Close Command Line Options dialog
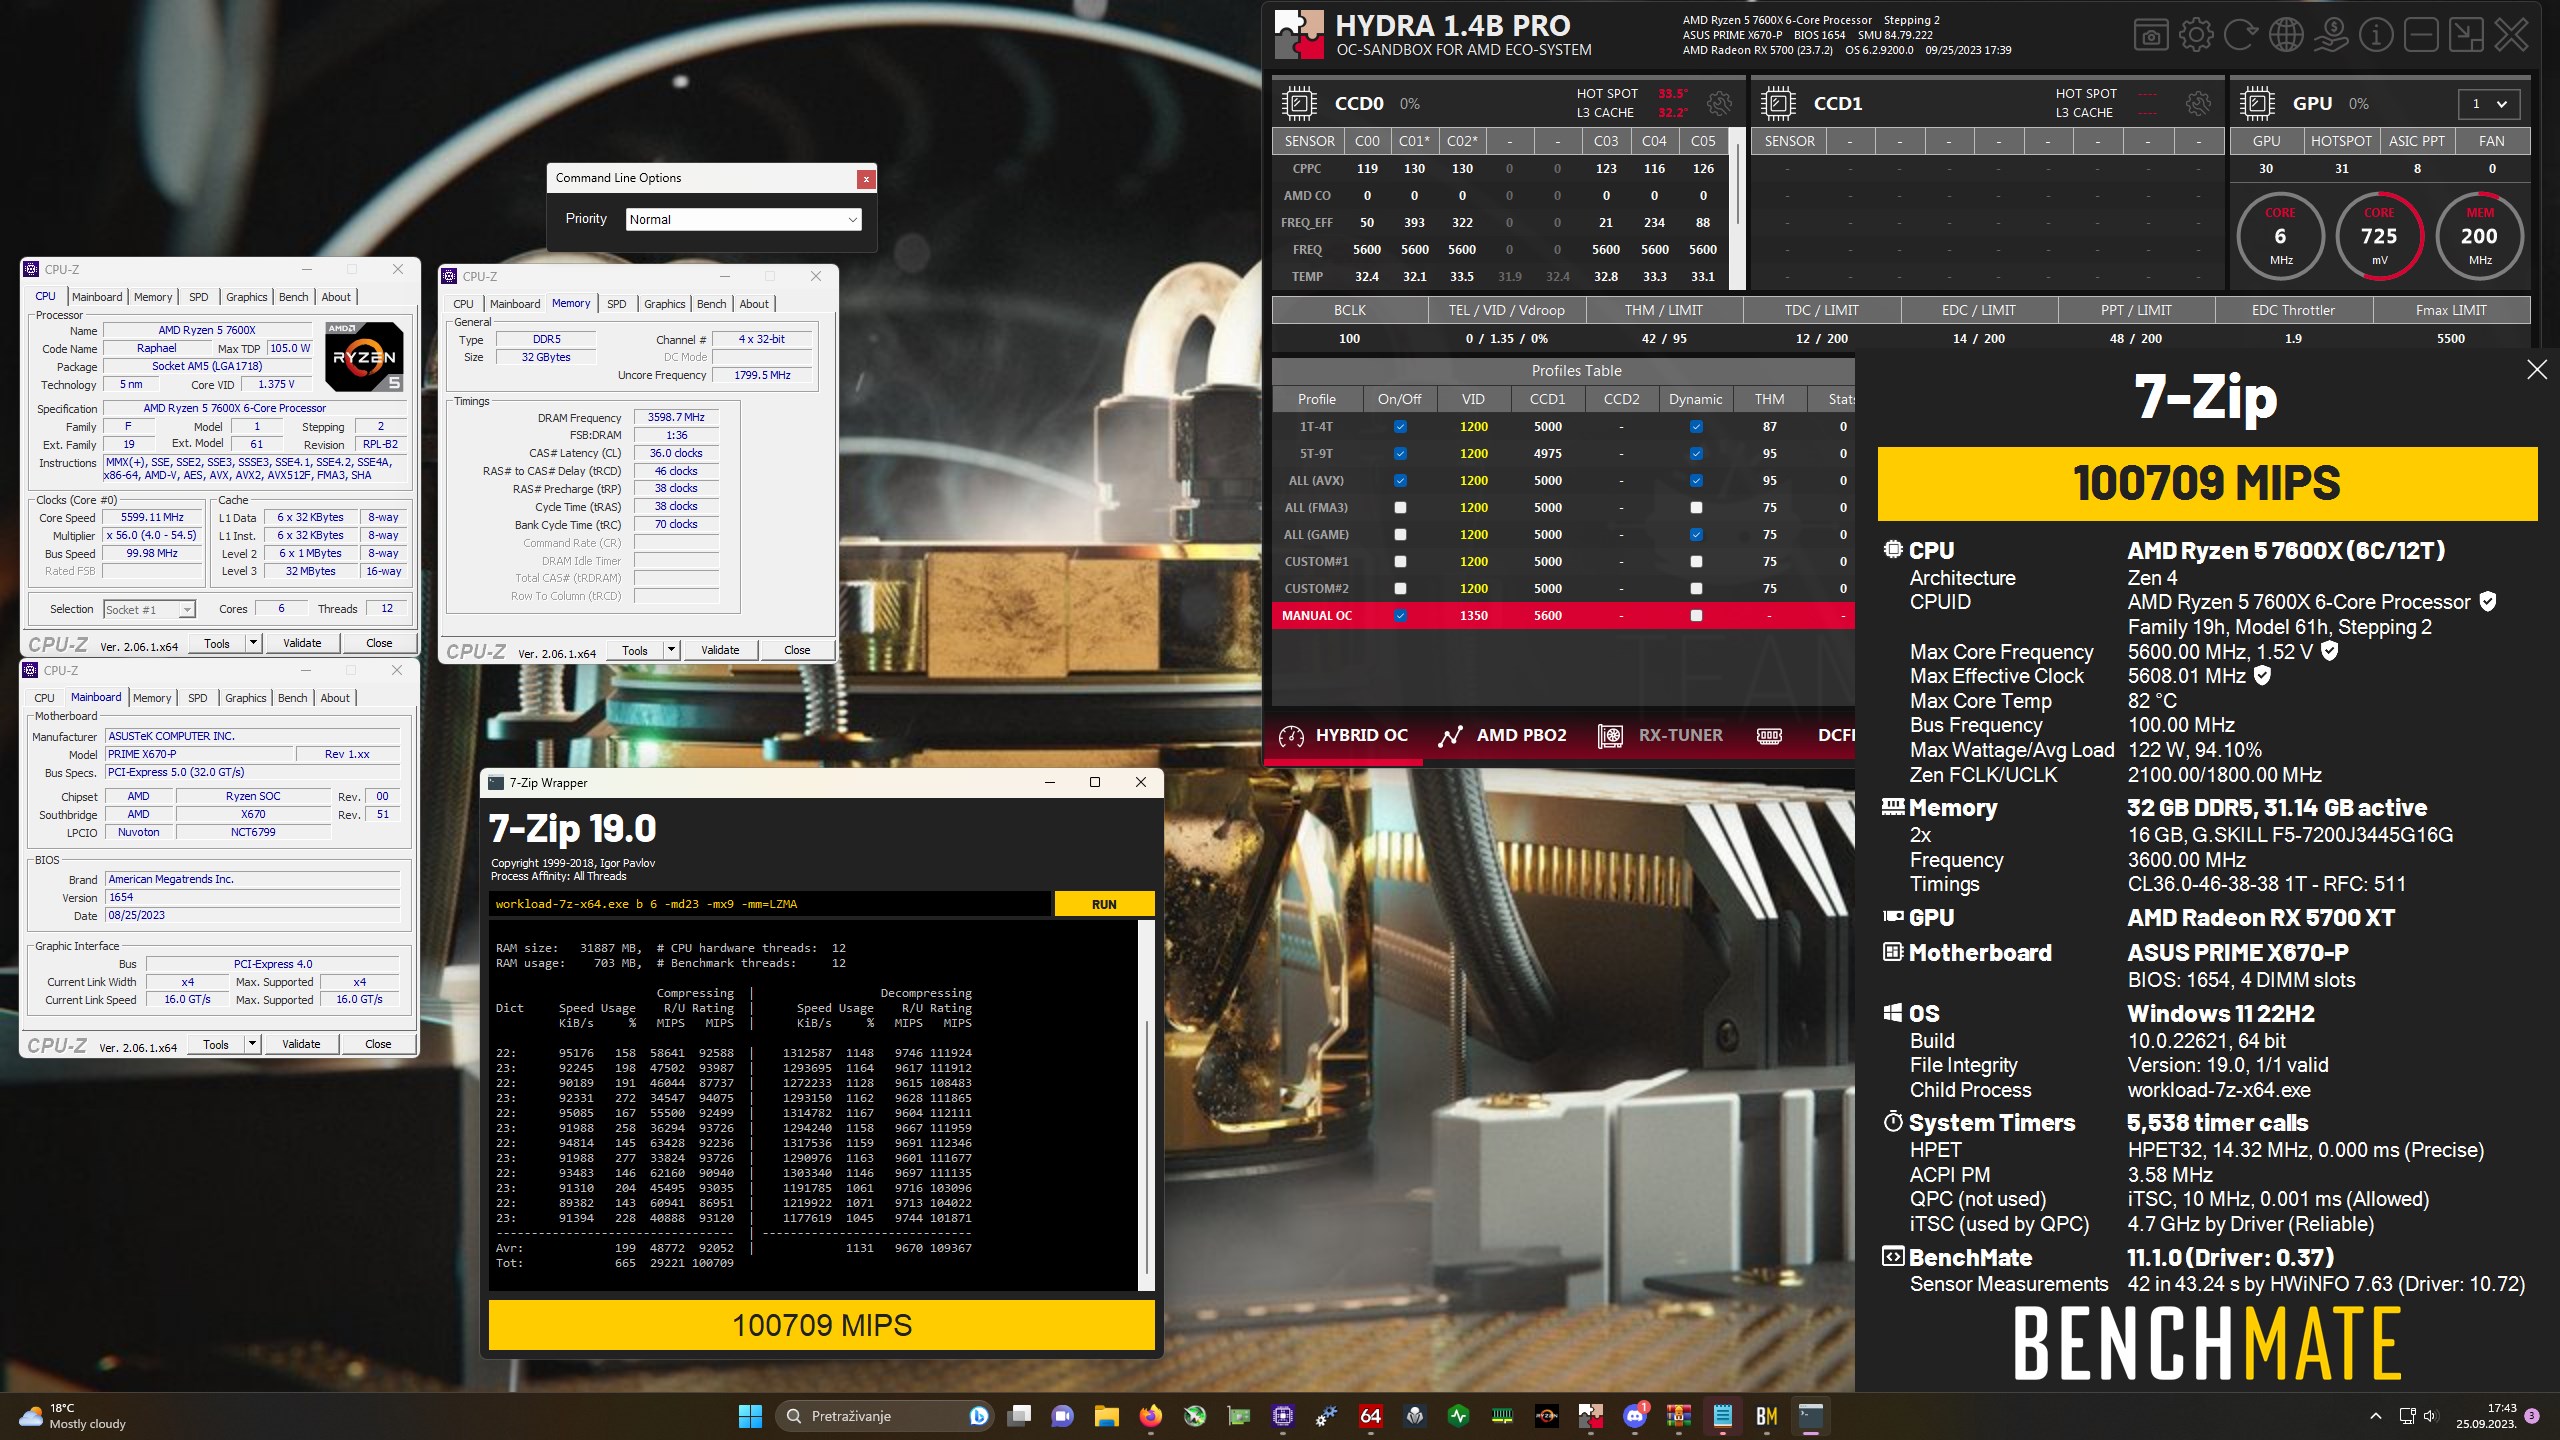The height and width of the screenshot is (1440, 2560). [x=866, y=179]
